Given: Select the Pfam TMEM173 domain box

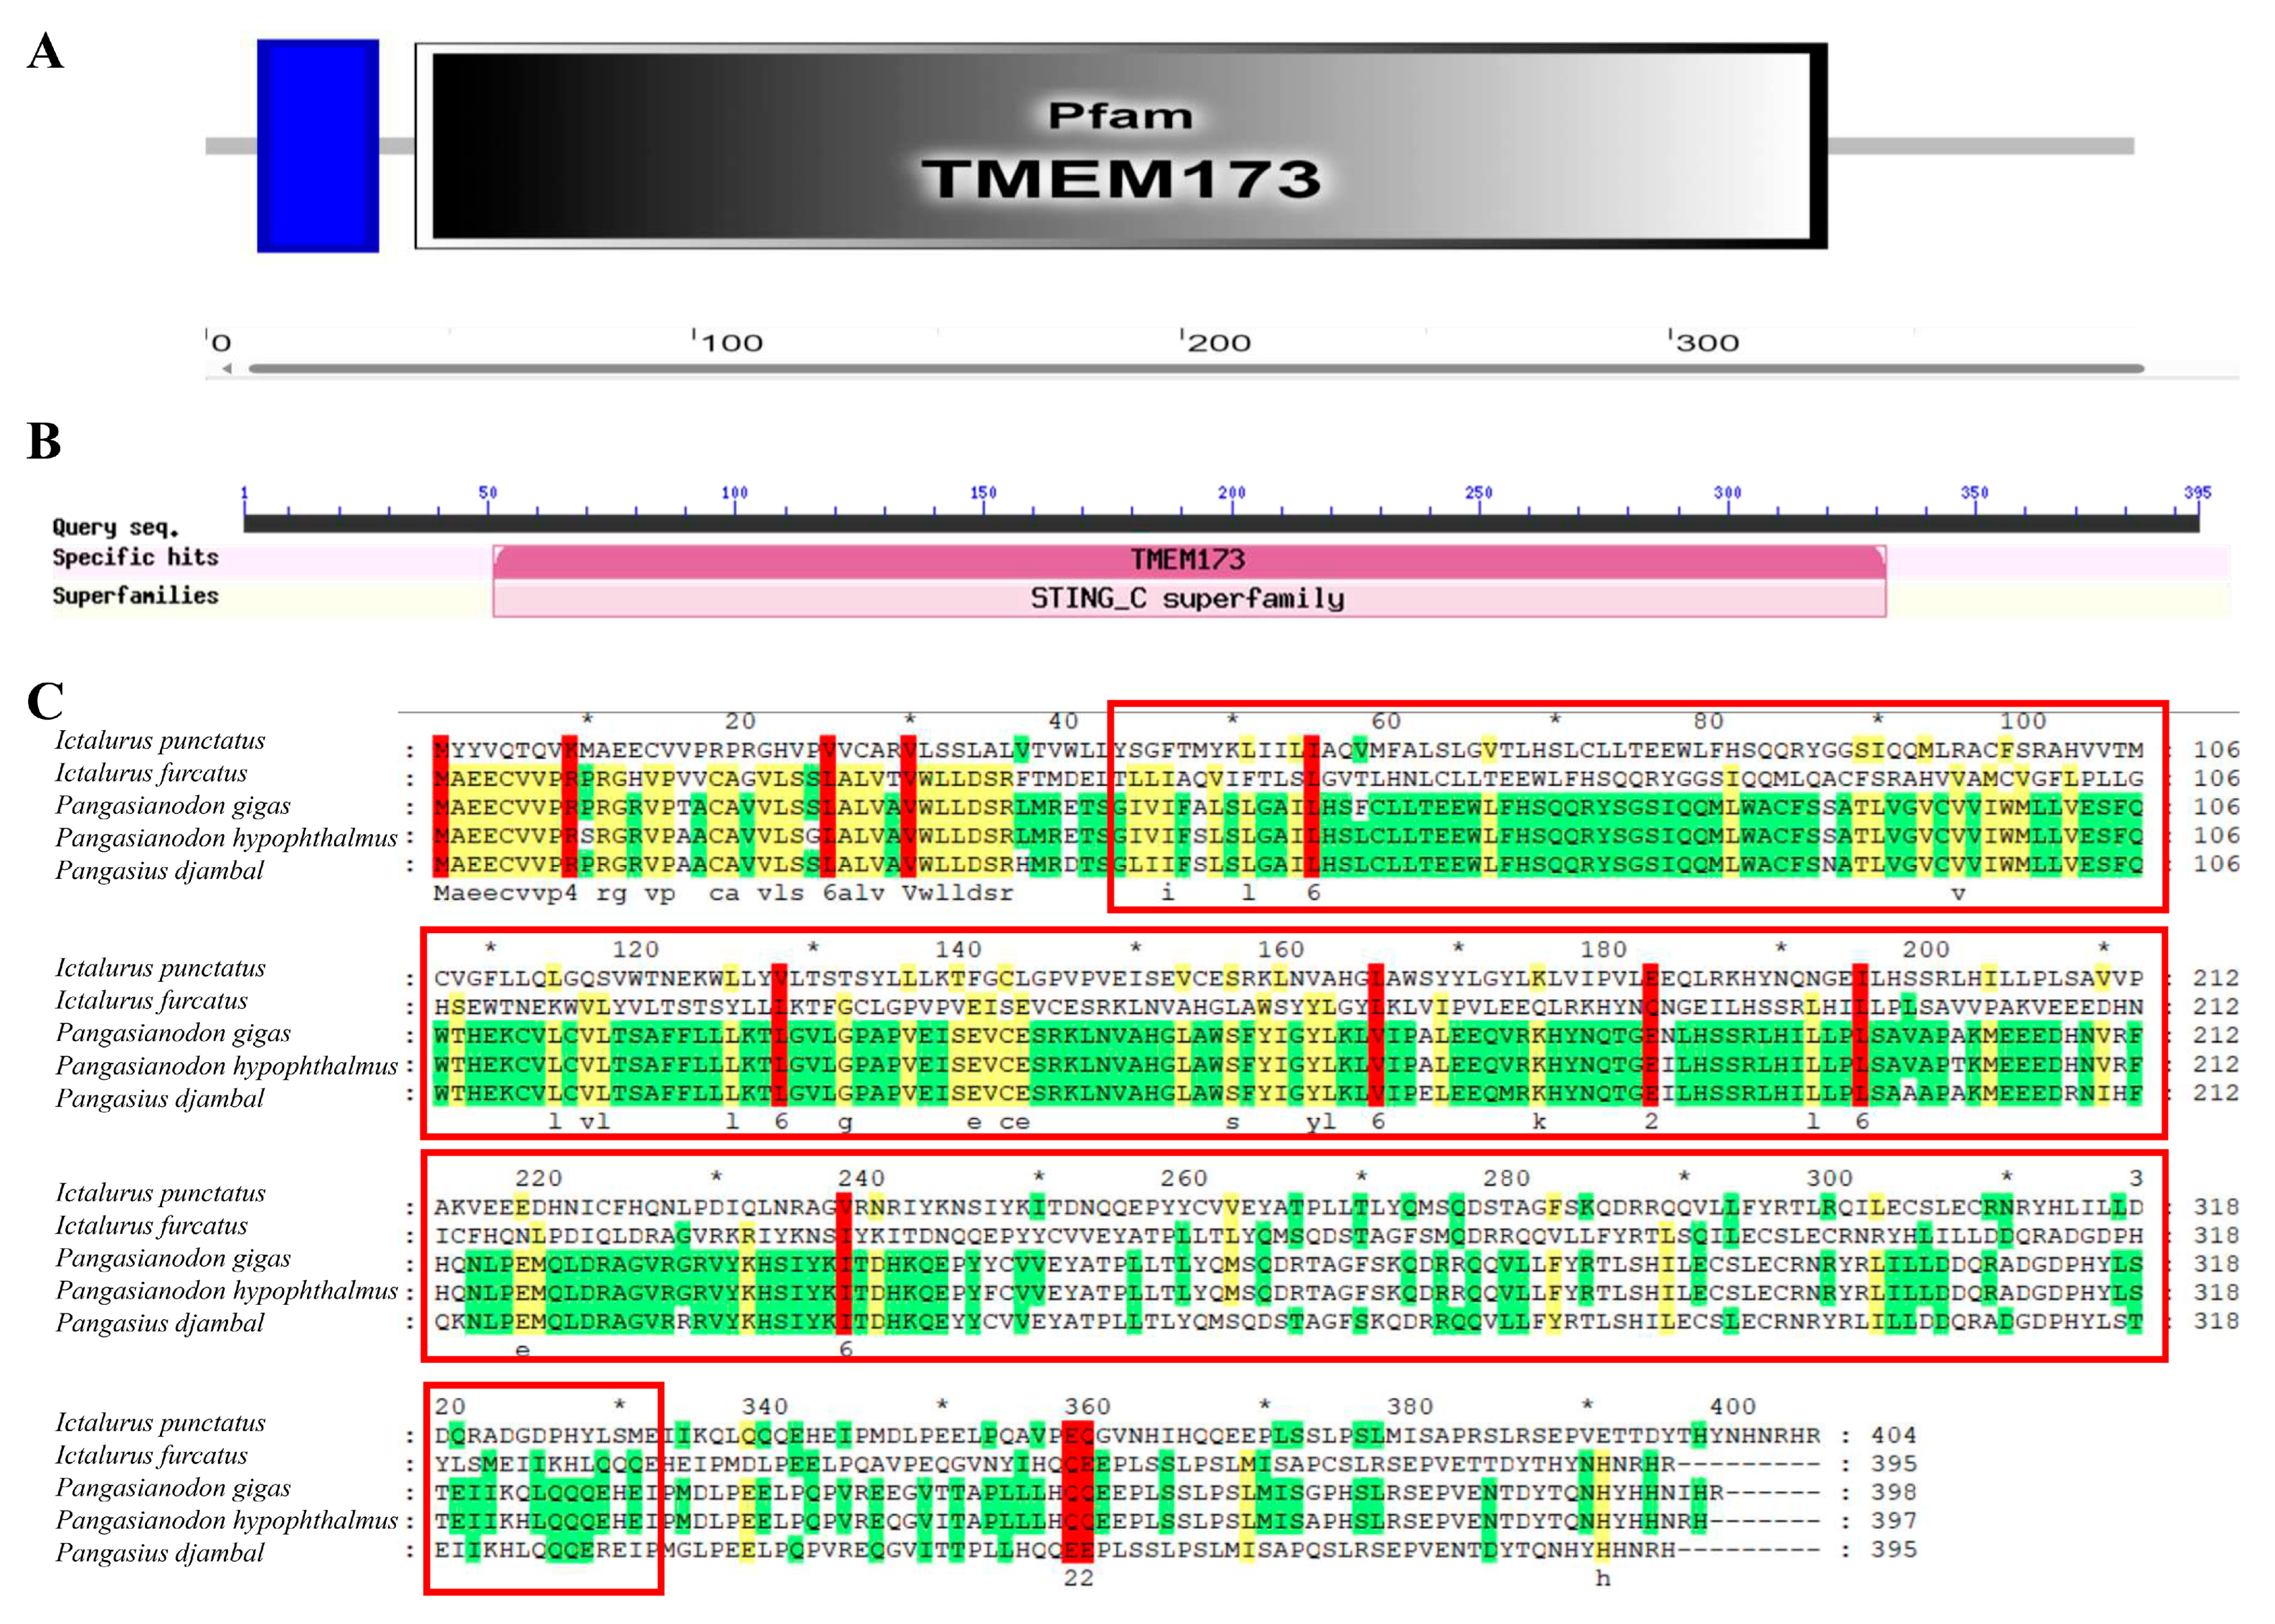Looking at the screenshot, I should point(1121,146).
